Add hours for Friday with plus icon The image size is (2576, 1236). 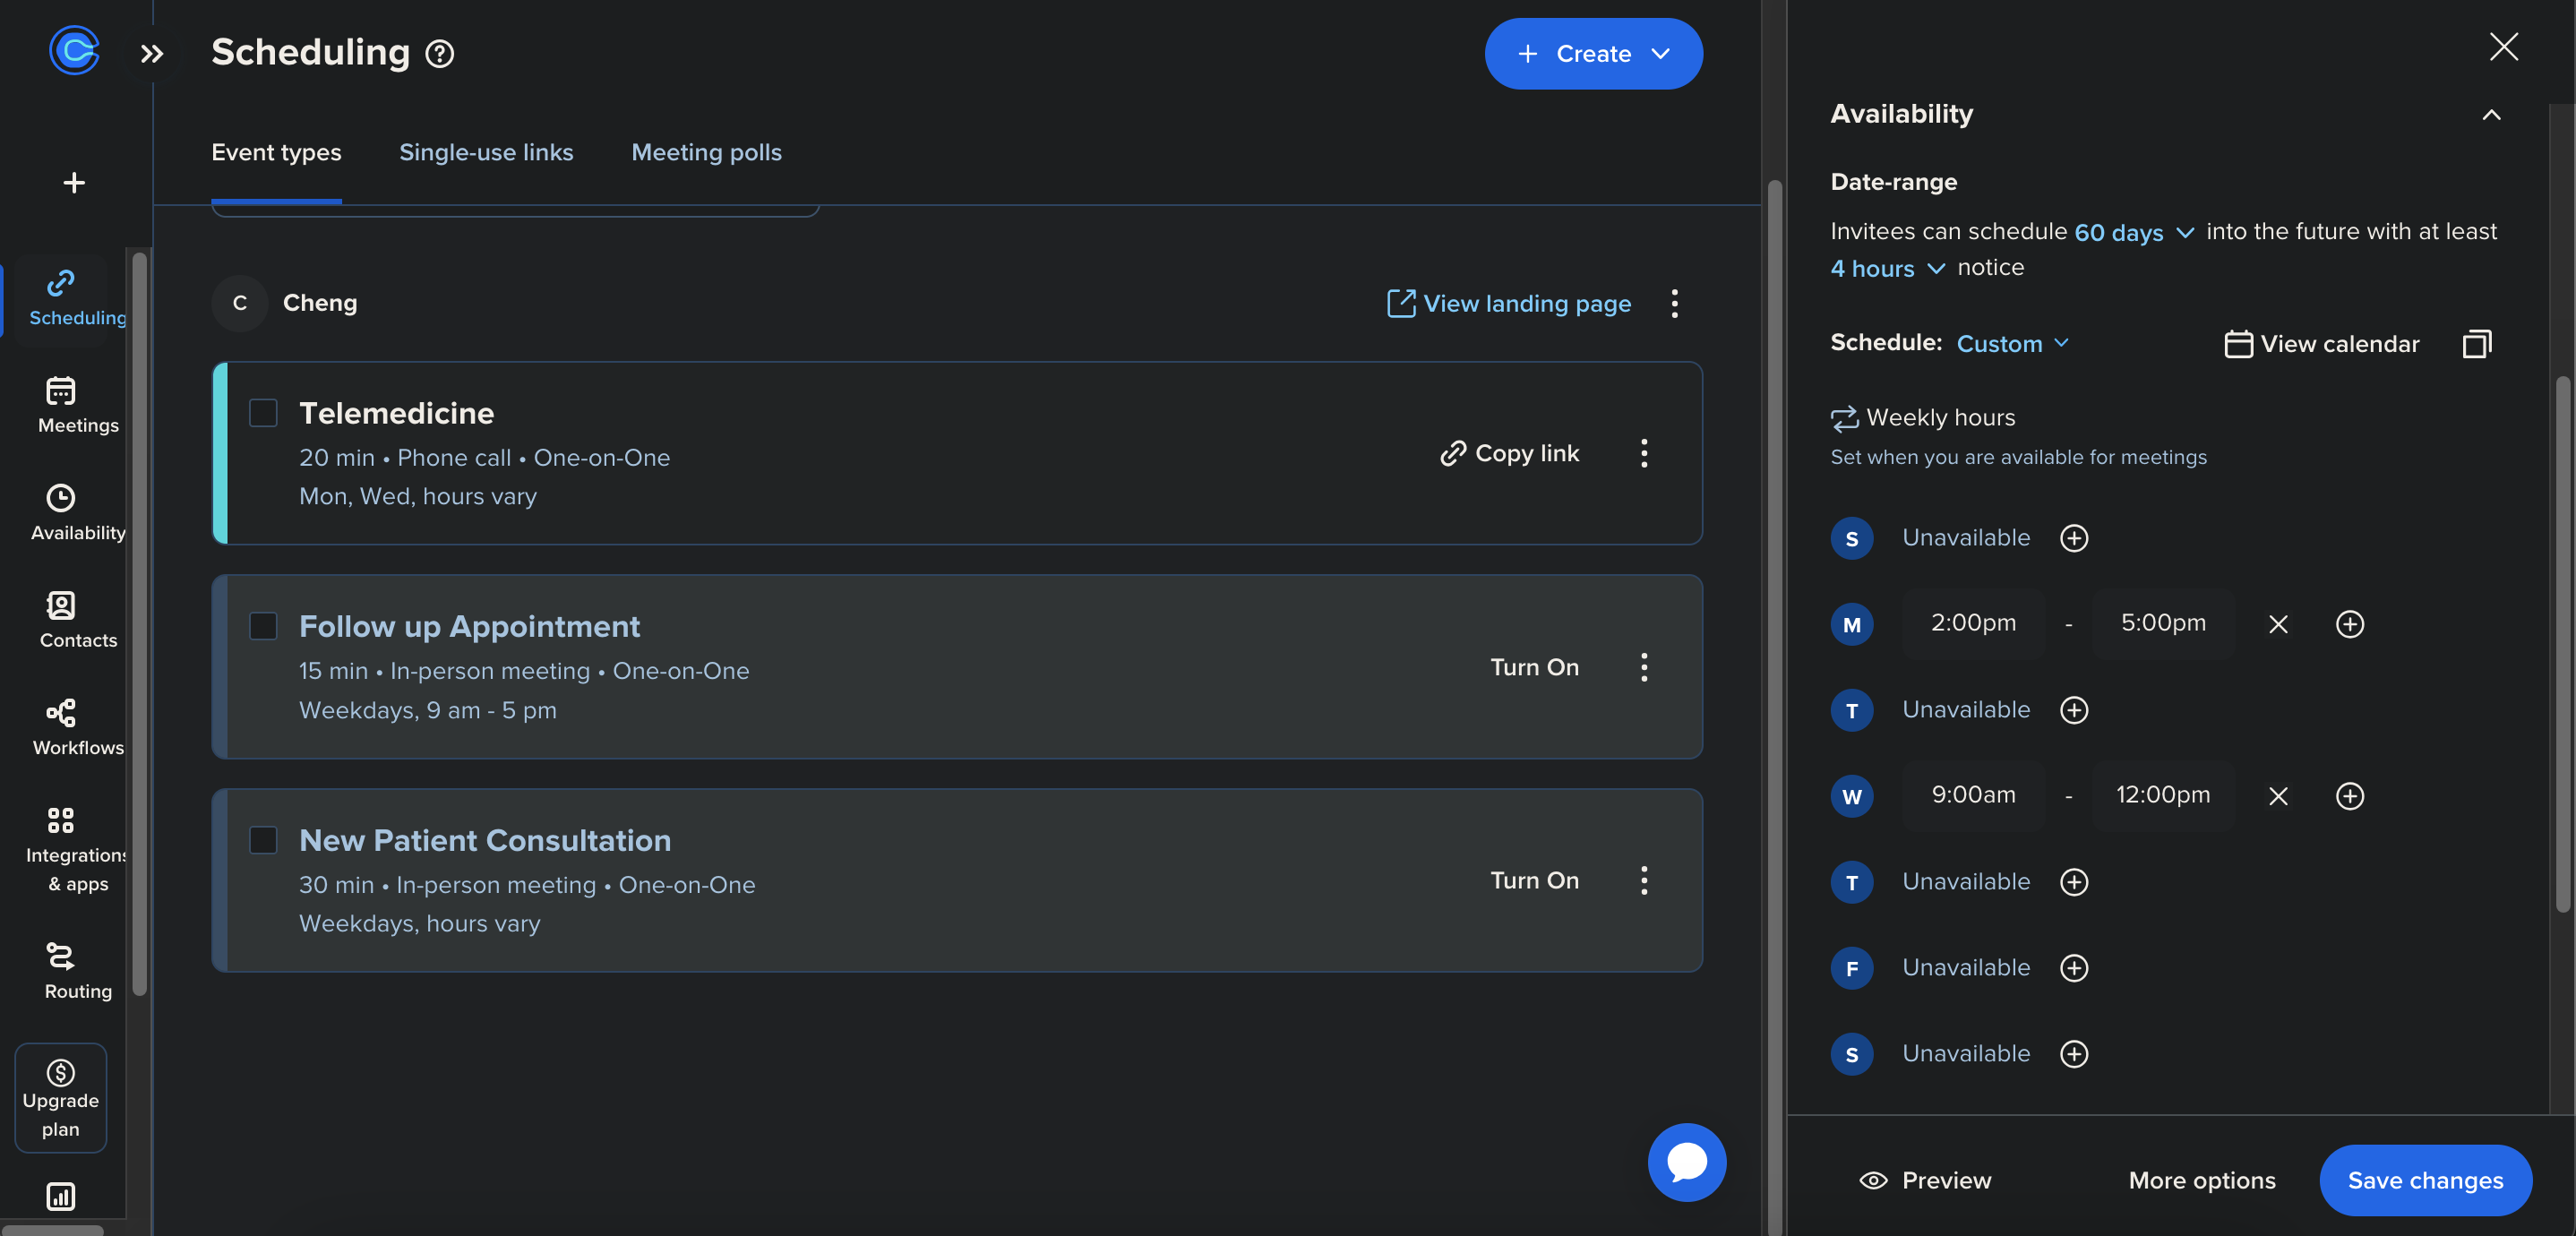(x=2074, y=968)
